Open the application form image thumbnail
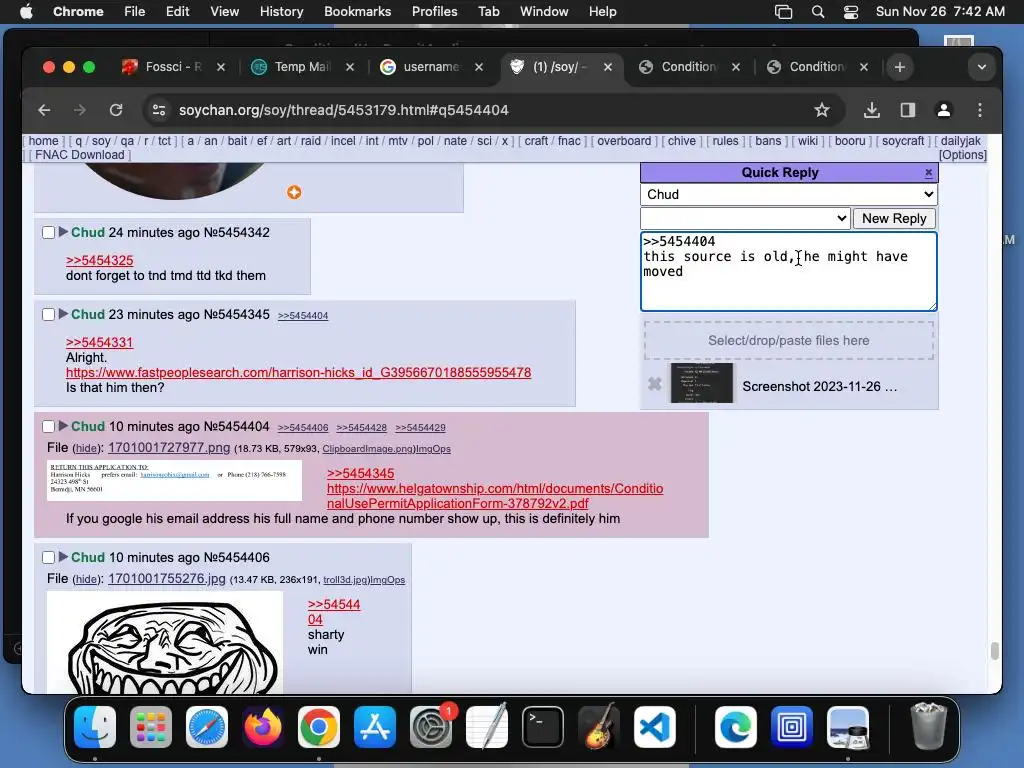Screen dimensions: 1024x768 [174, 481]
